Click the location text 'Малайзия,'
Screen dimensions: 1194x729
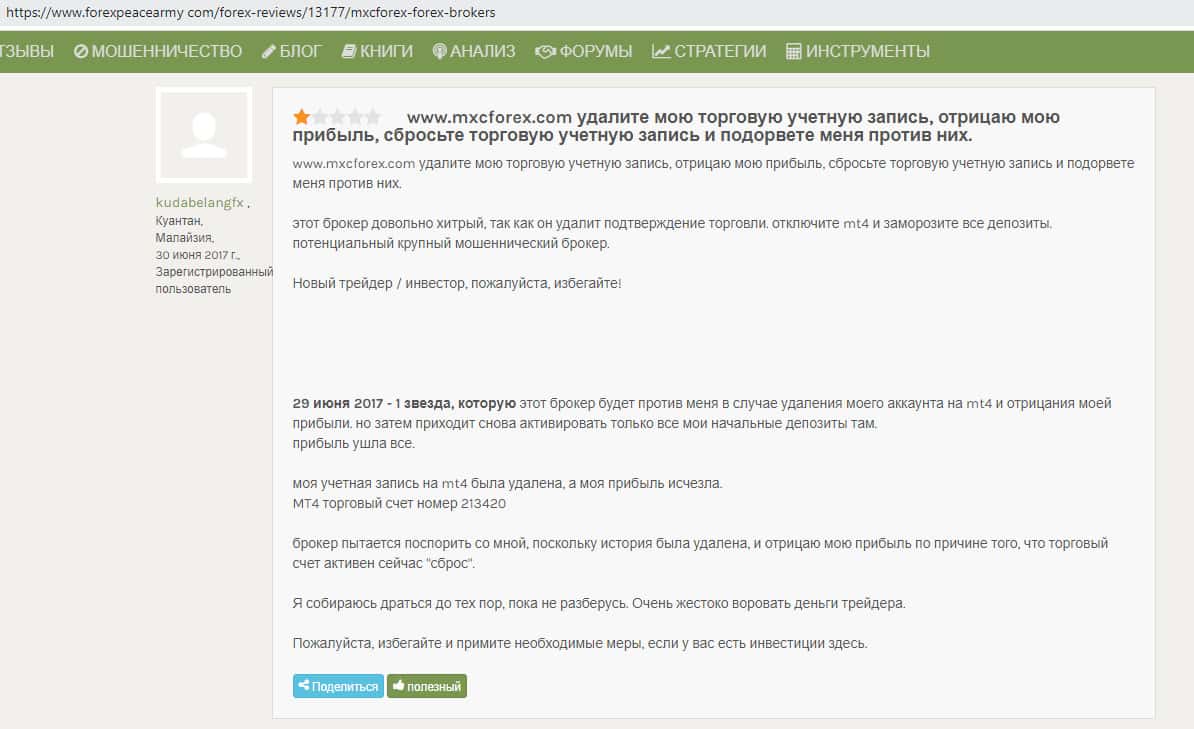[x=184, y=238]
